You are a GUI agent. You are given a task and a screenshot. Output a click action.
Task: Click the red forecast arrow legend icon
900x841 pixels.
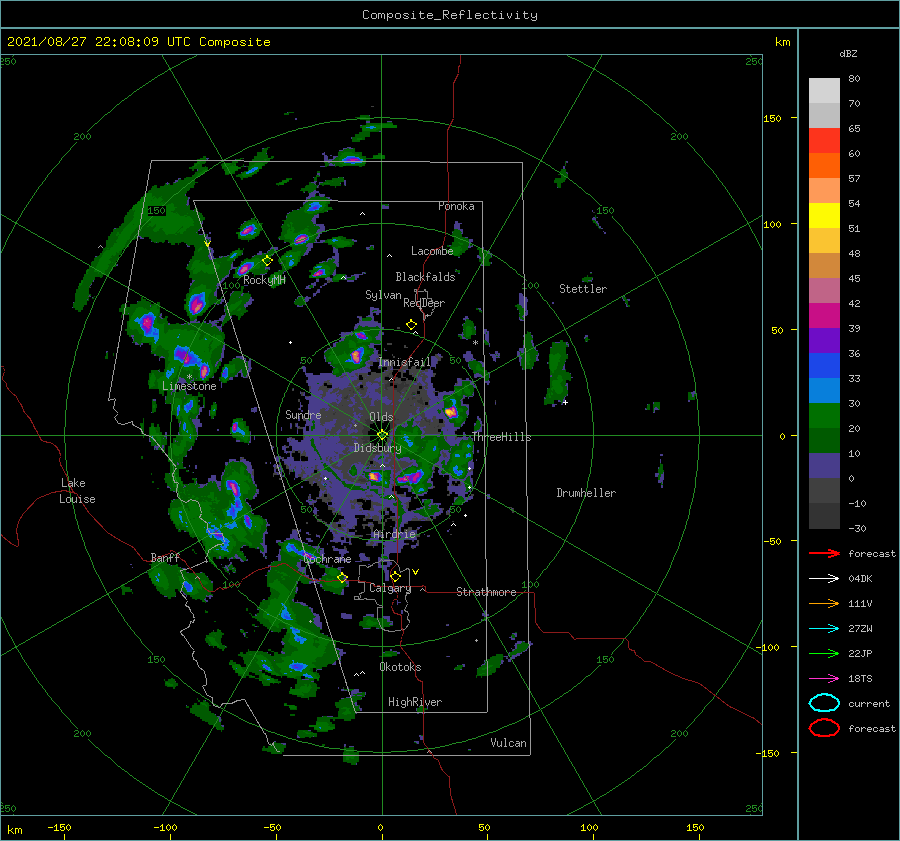point(824,553)
